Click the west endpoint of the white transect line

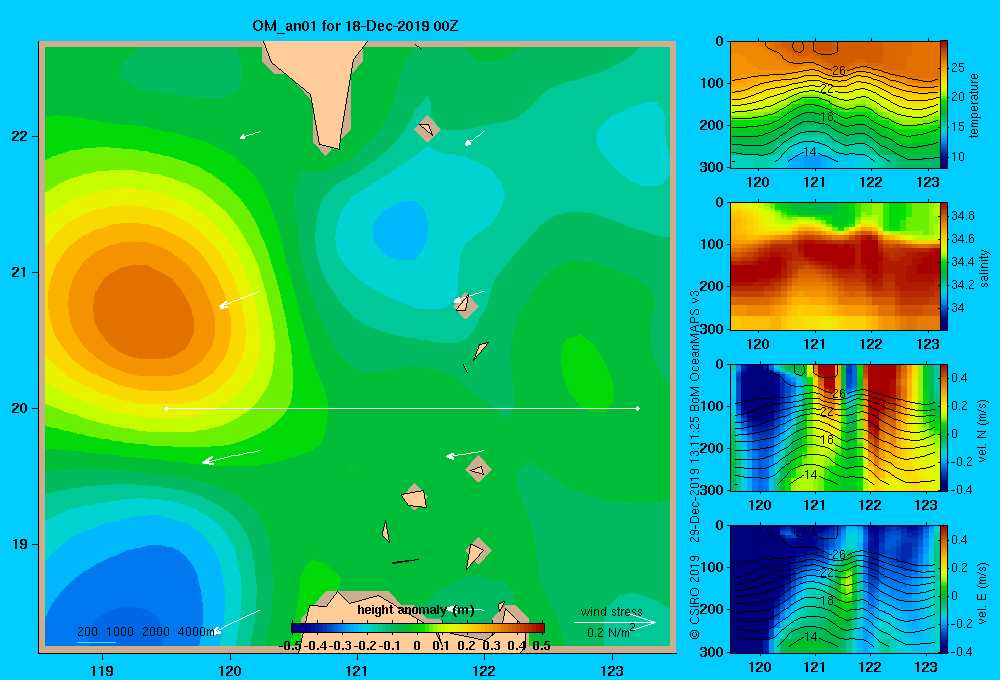click(166, 408)
